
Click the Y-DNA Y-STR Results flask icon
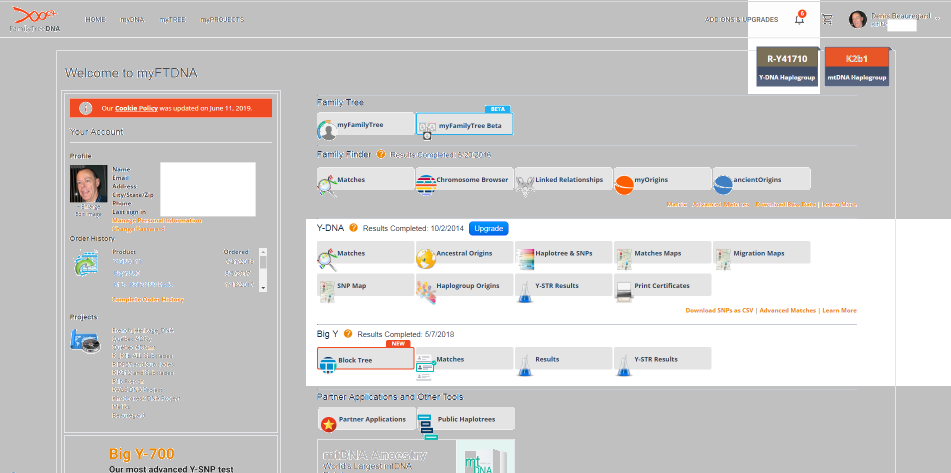pyautogui.click(x=525, y=293)
